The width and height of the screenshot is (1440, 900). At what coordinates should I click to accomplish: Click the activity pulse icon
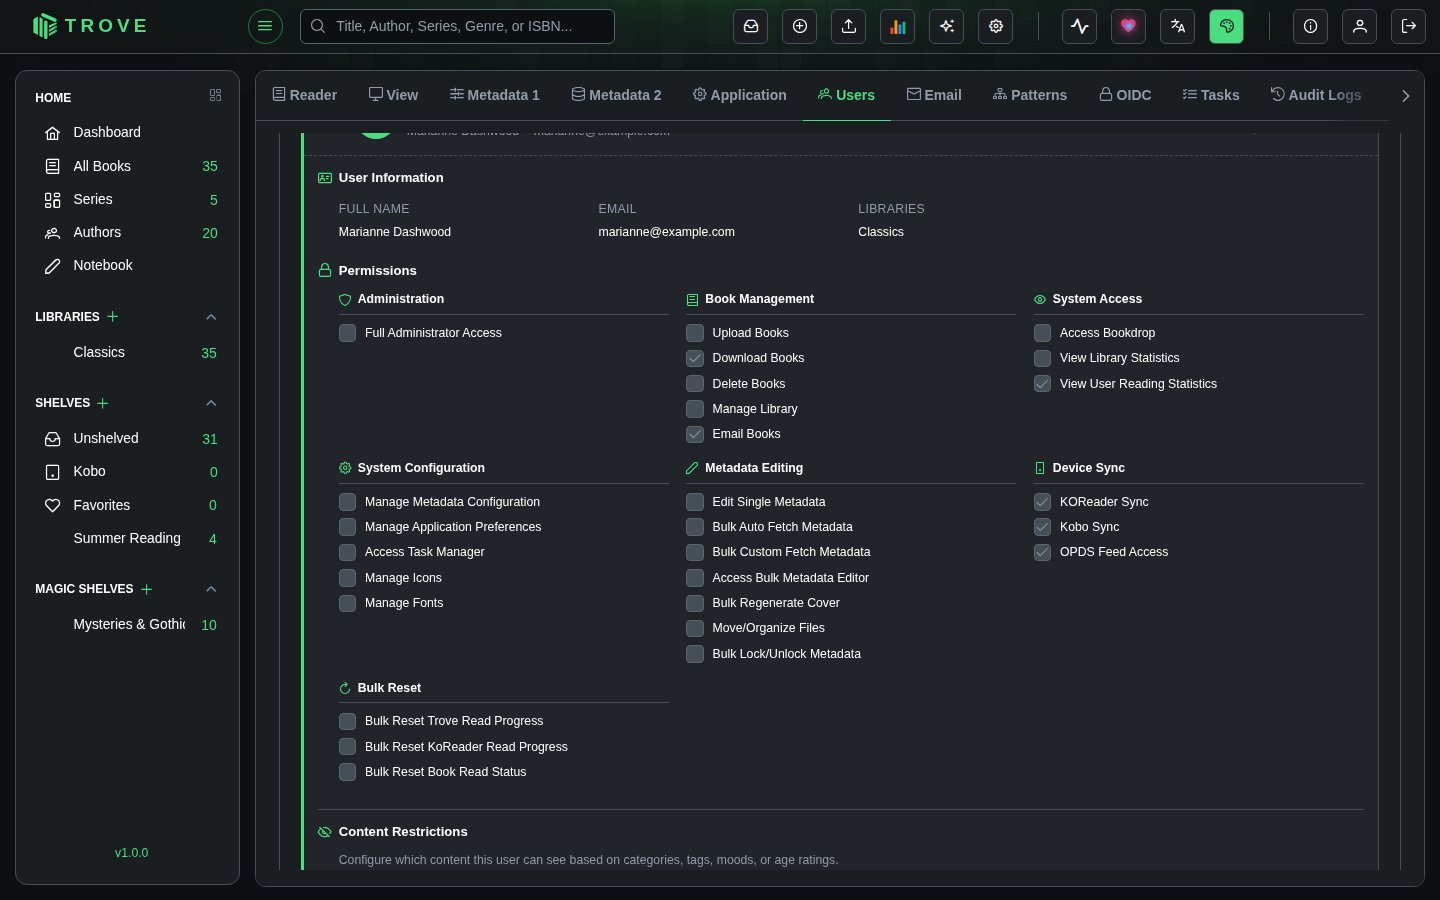click(1080, 27)
